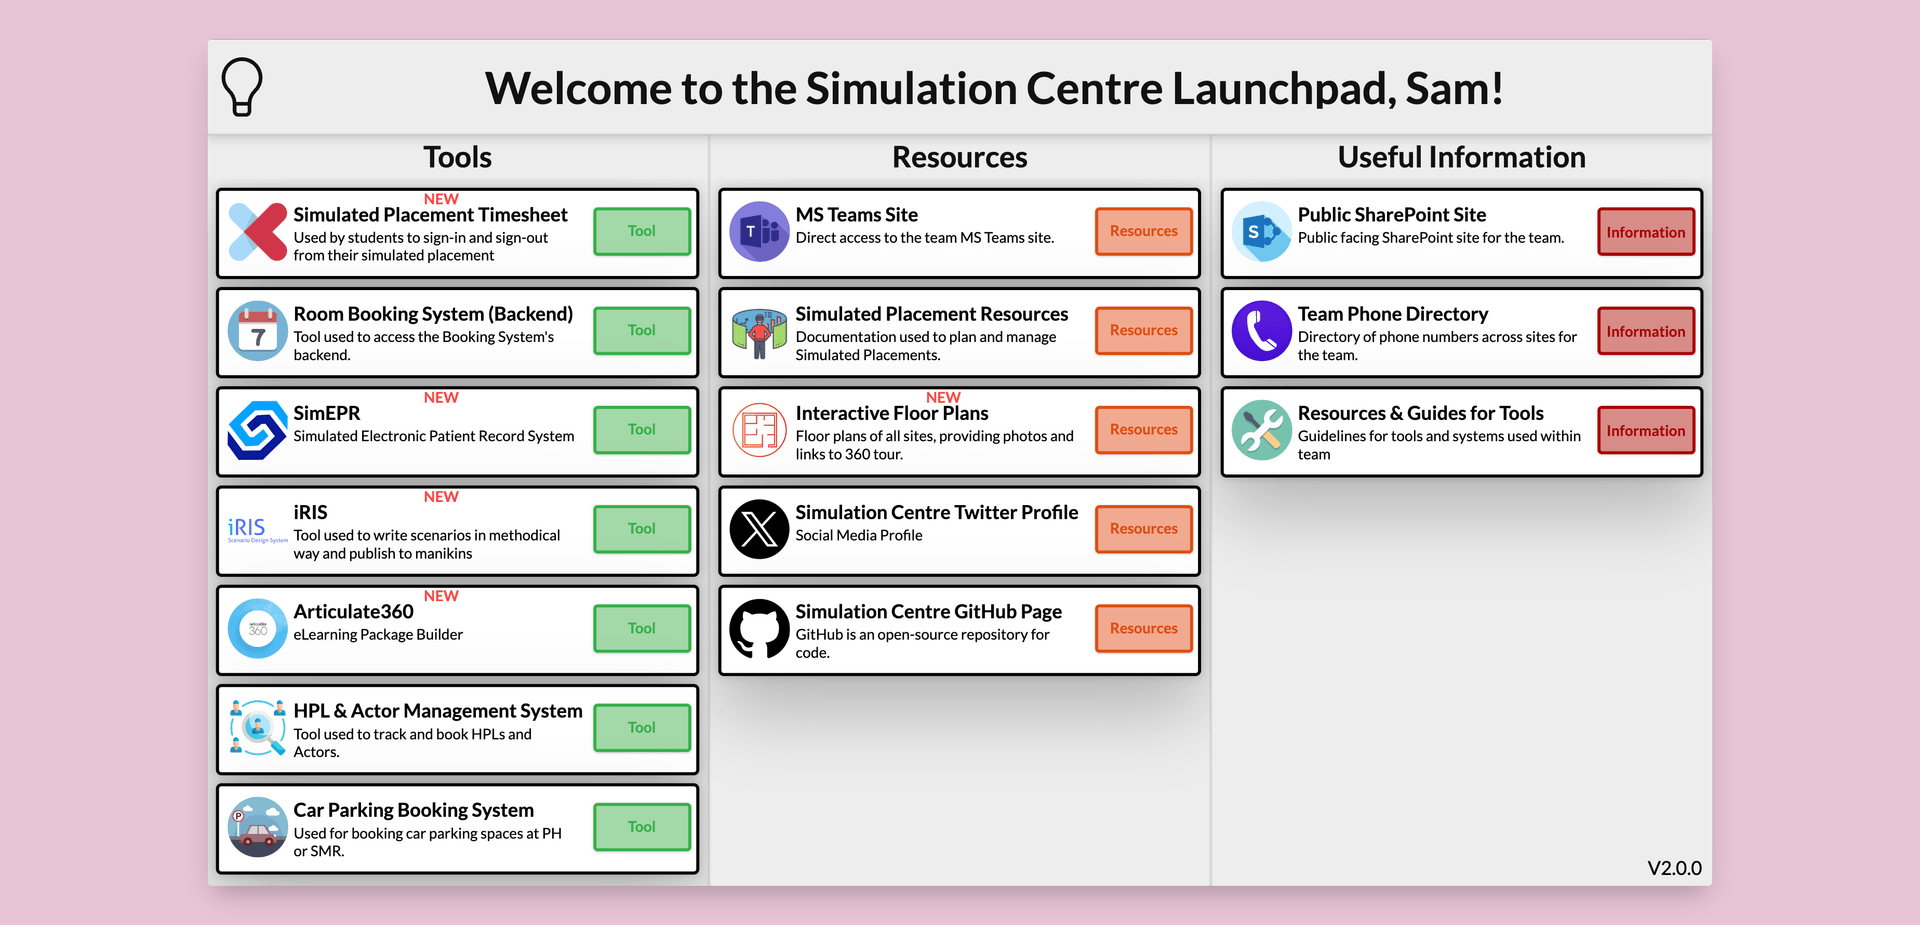The image size is (1920, 925).
Task: Launch SimEPR via its Tool button
Action: (x=642, y=429)
